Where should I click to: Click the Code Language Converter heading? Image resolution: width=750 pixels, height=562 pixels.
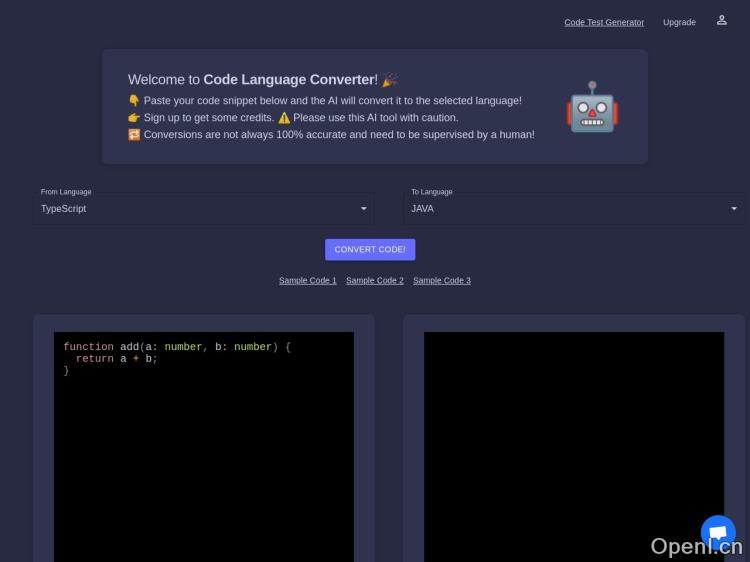pos(289,80)
